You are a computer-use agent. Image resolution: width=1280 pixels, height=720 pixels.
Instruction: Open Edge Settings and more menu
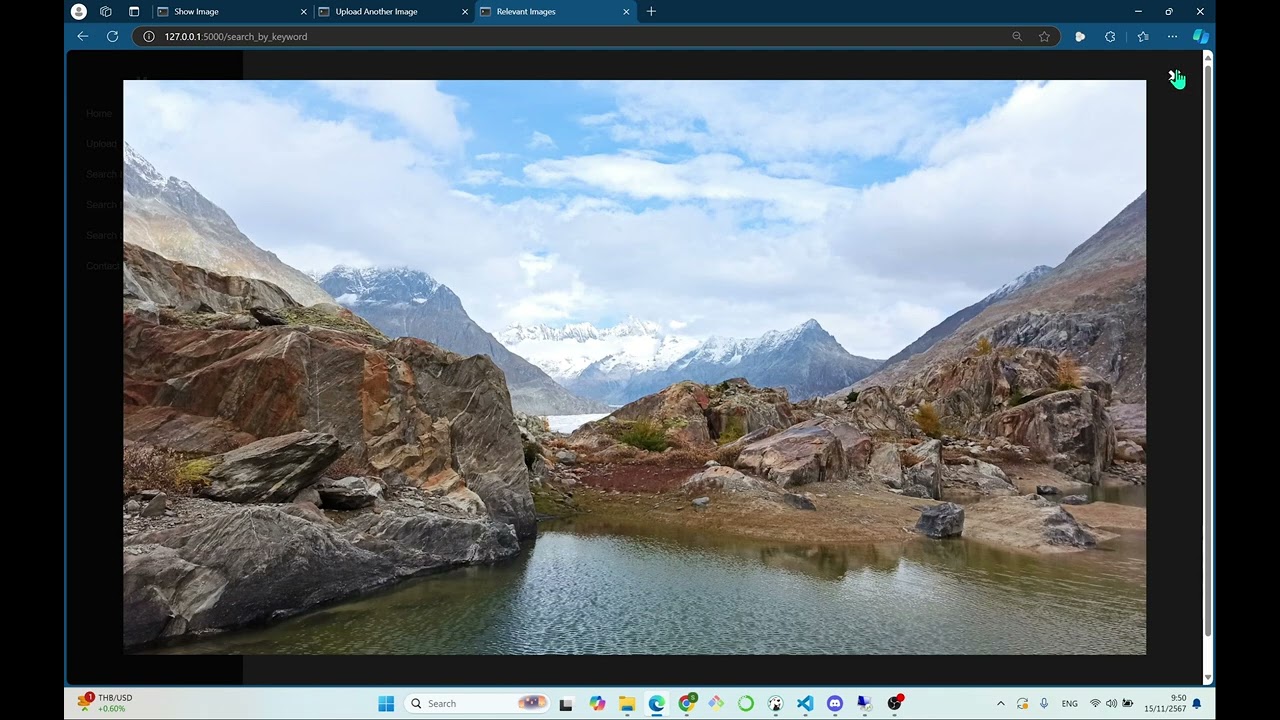click(1172, 36)
